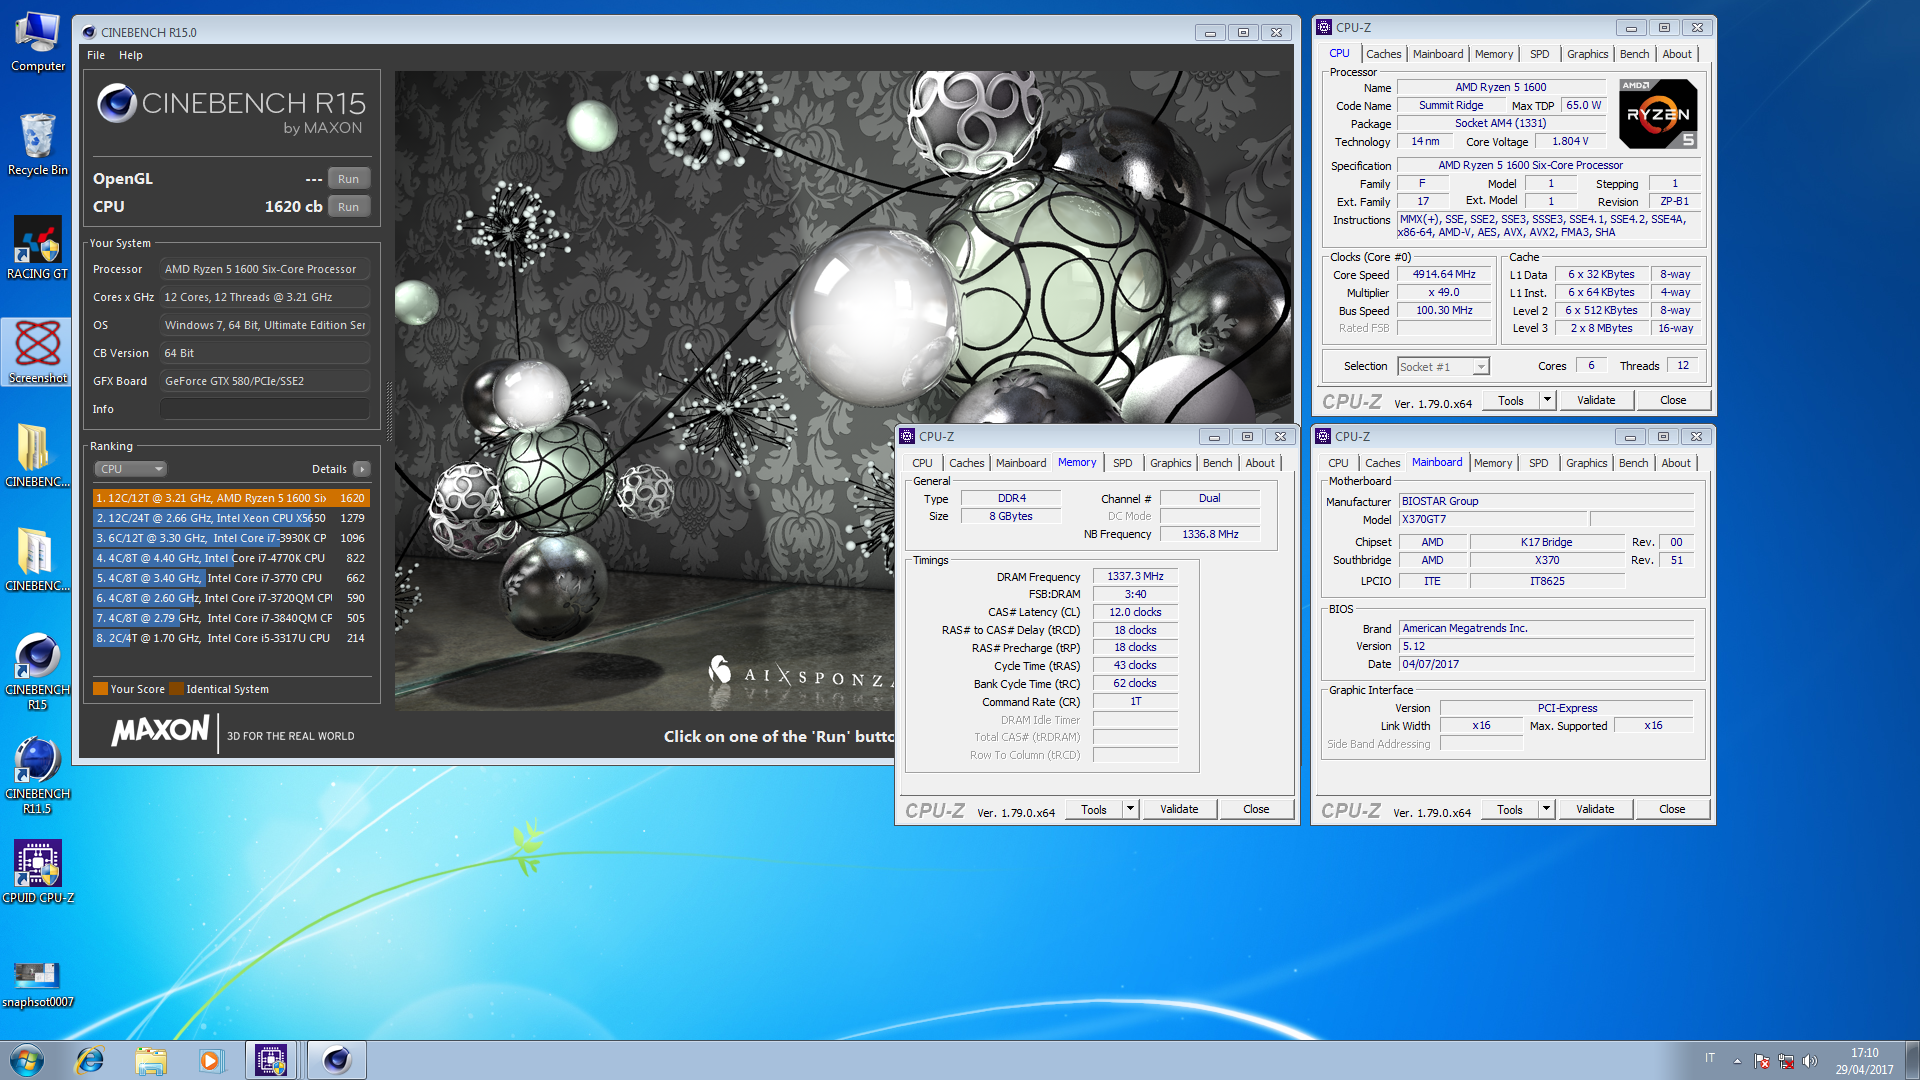Image resolution: width=1920 pixels, height=1080 pixels.
Task: Click the Tools button in the Memory CPU-Z window
Action: tap(1094, 809)
